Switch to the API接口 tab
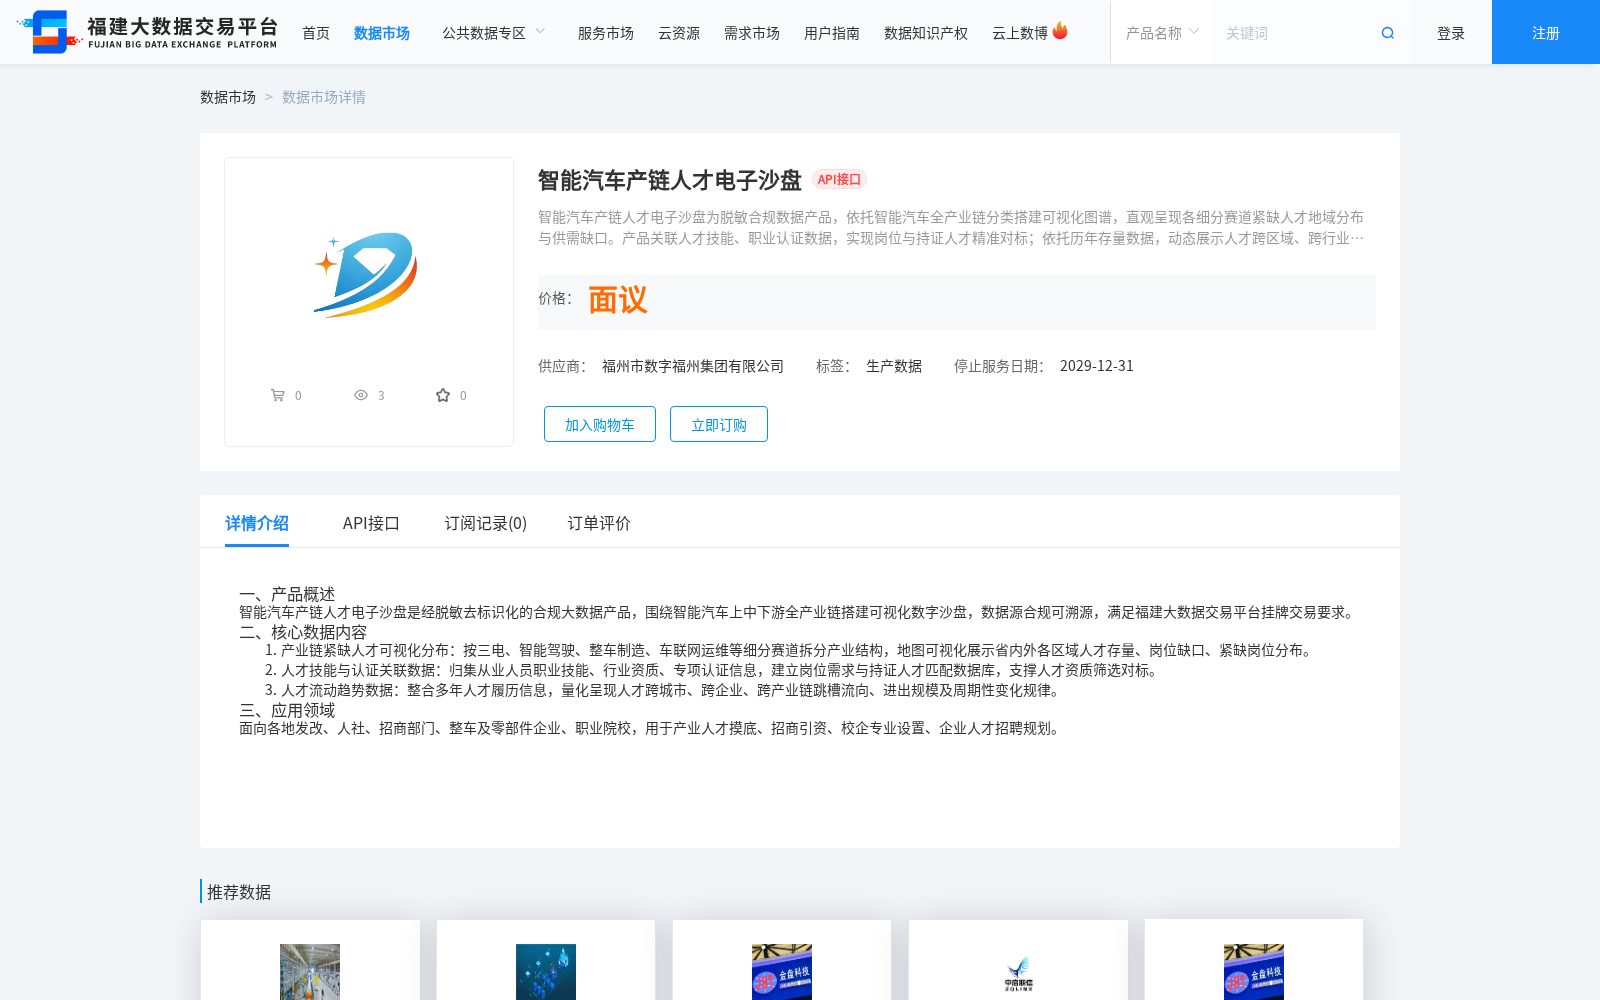 (x=371, y=523)
